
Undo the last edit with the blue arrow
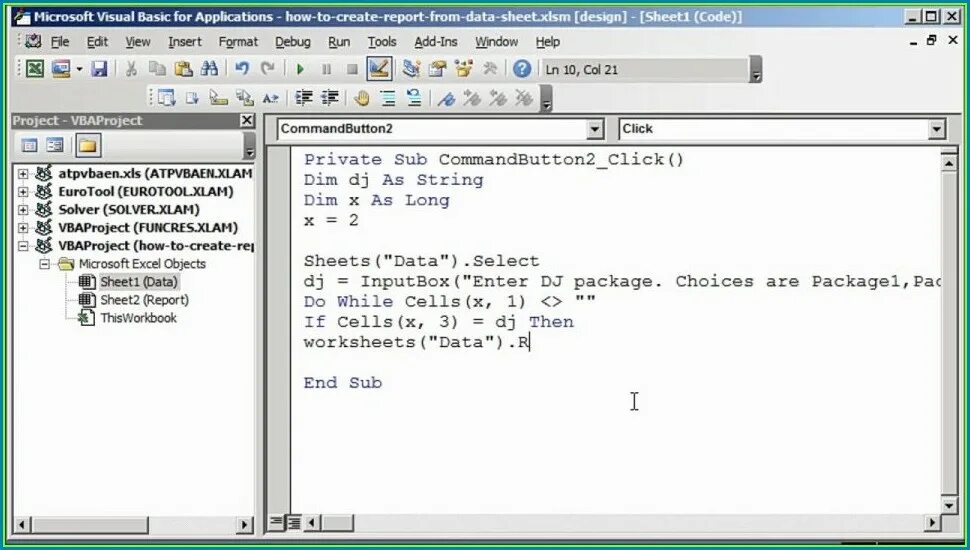coord(242,69)
